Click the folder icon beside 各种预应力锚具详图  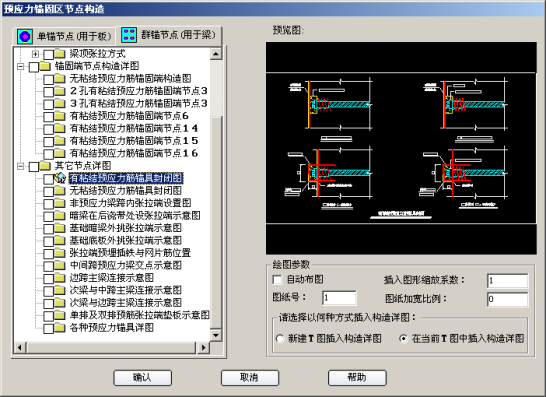tap(60, 327)
